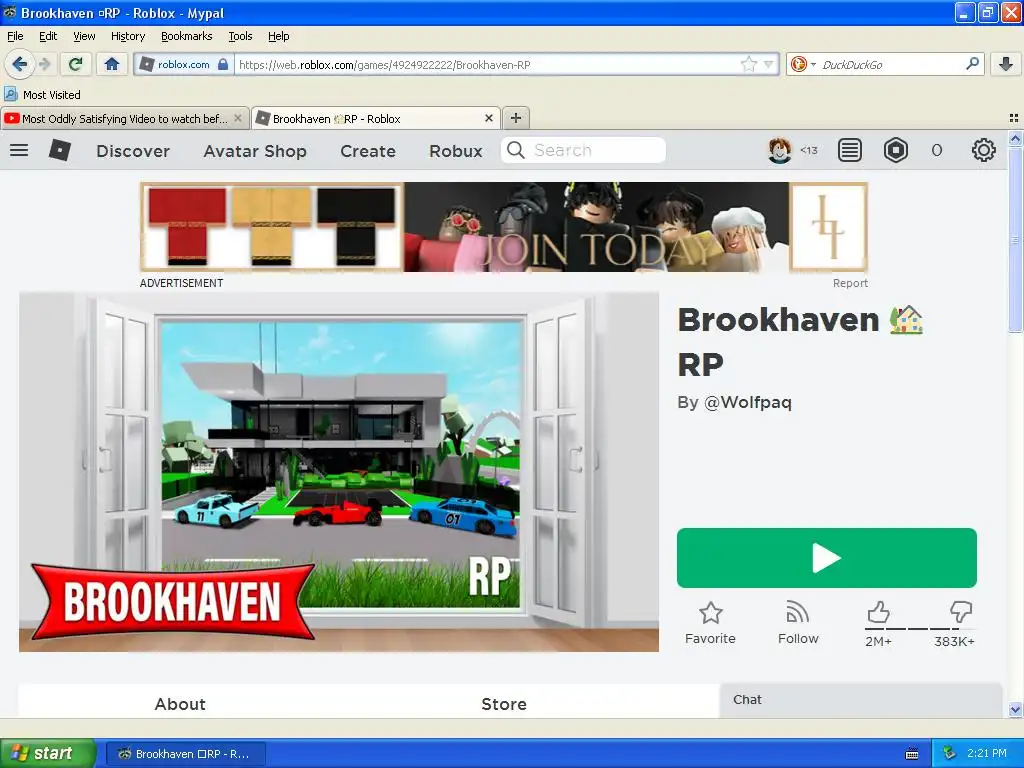Expand the Chat panel
Image resolution: width=1024 pixels, height=768 pixels.
tap(861, 700)
